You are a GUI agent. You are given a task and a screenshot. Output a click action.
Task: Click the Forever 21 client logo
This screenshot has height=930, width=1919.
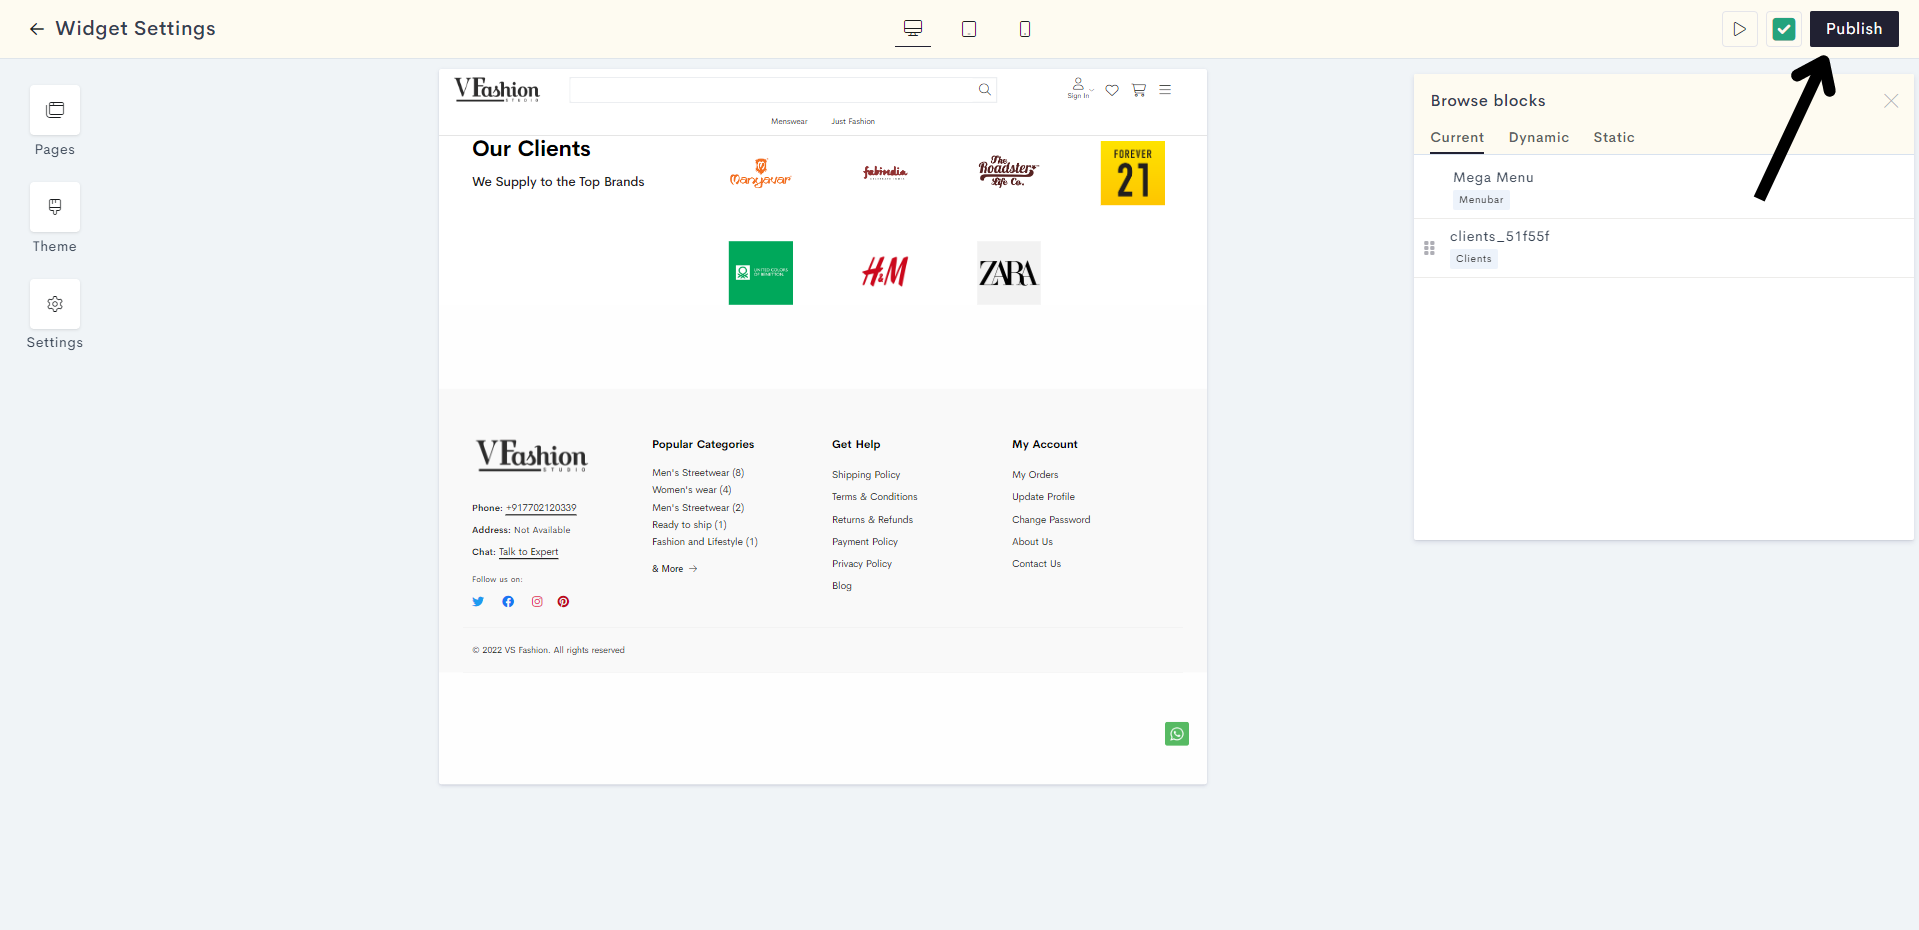pos(1133,173)
